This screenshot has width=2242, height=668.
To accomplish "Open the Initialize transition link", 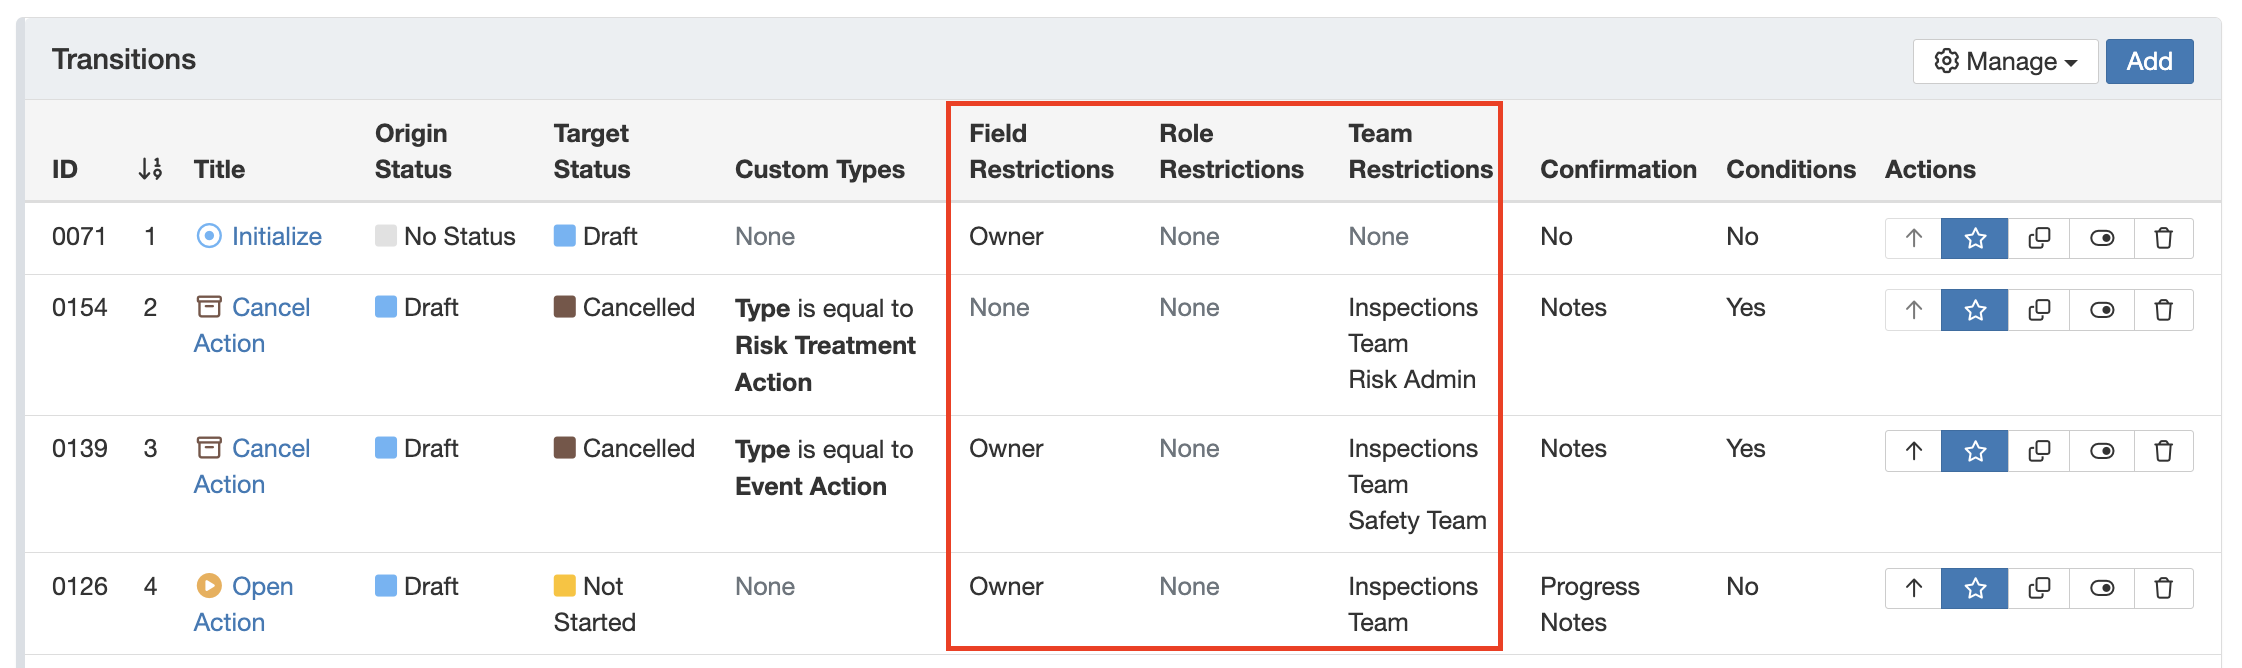I will [276, 237].
